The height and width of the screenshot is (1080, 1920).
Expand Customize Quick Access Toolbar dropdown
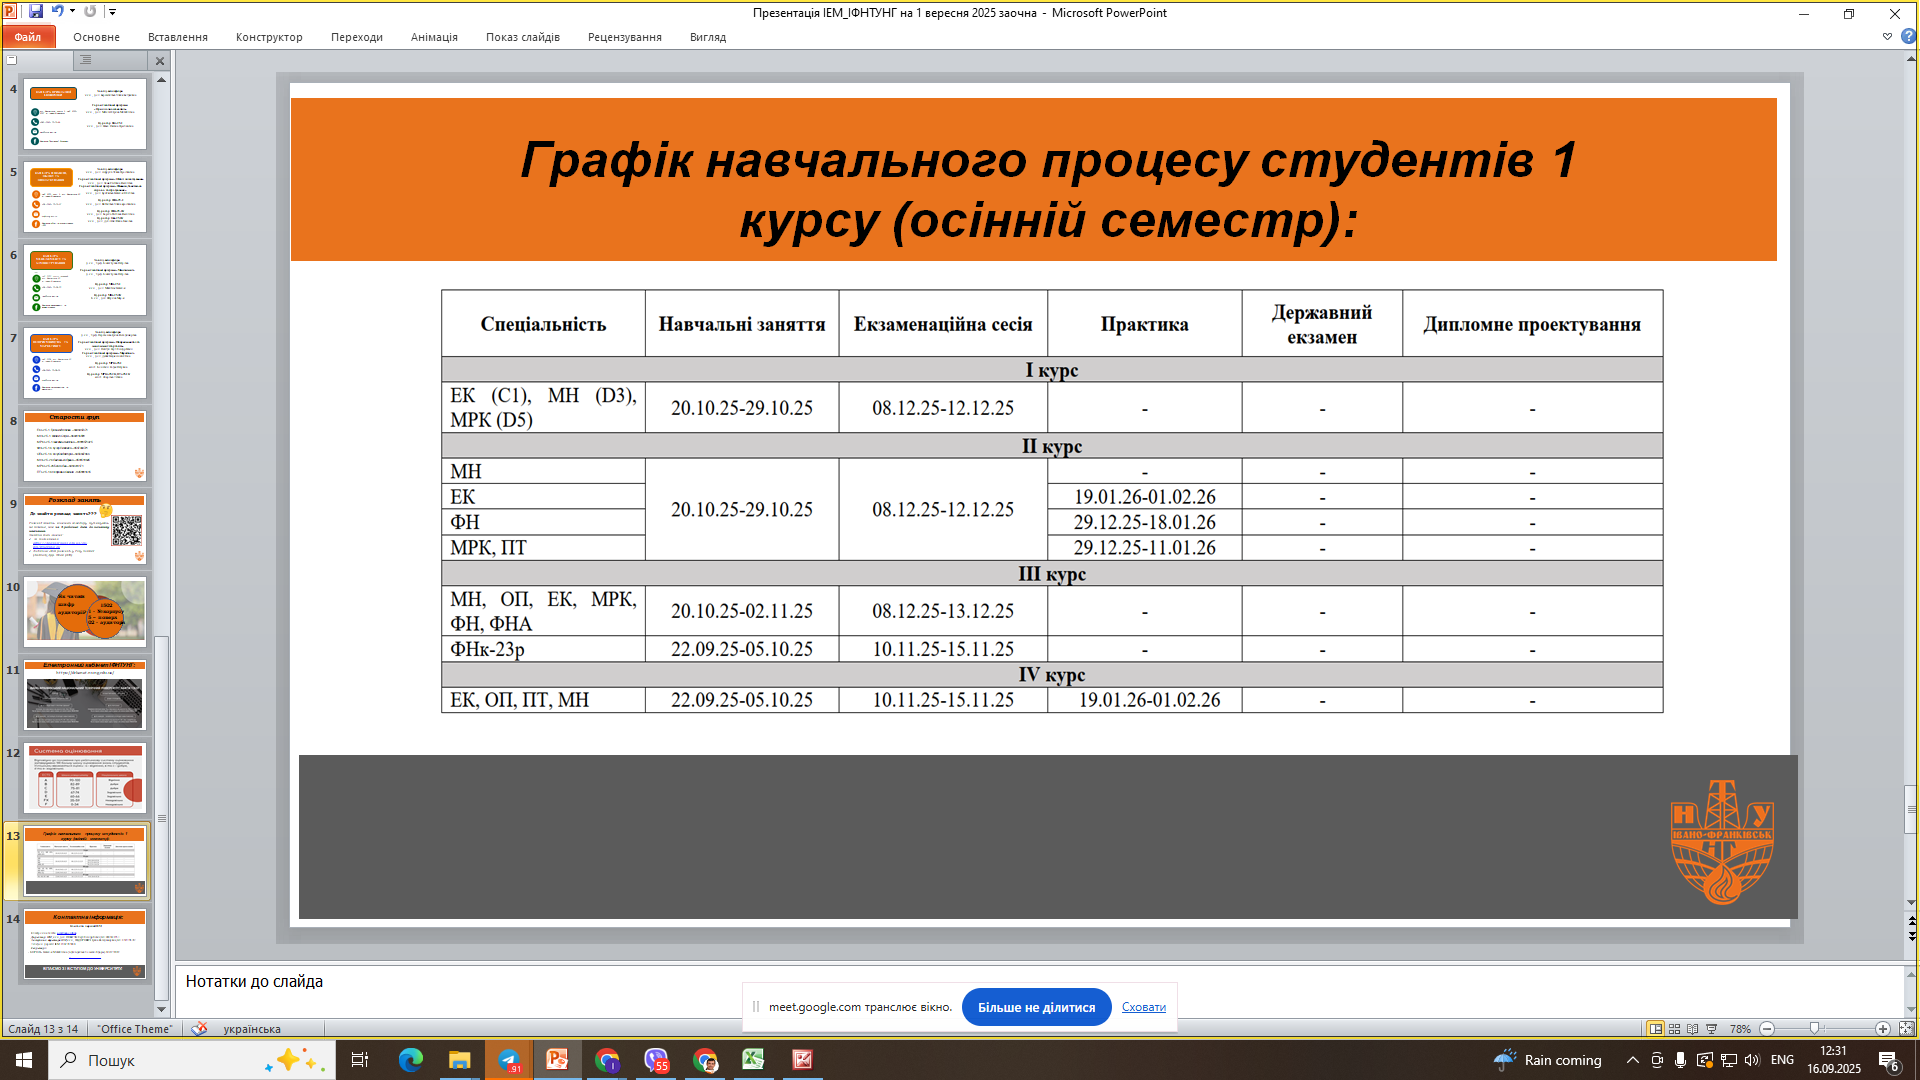coord(113,12)
